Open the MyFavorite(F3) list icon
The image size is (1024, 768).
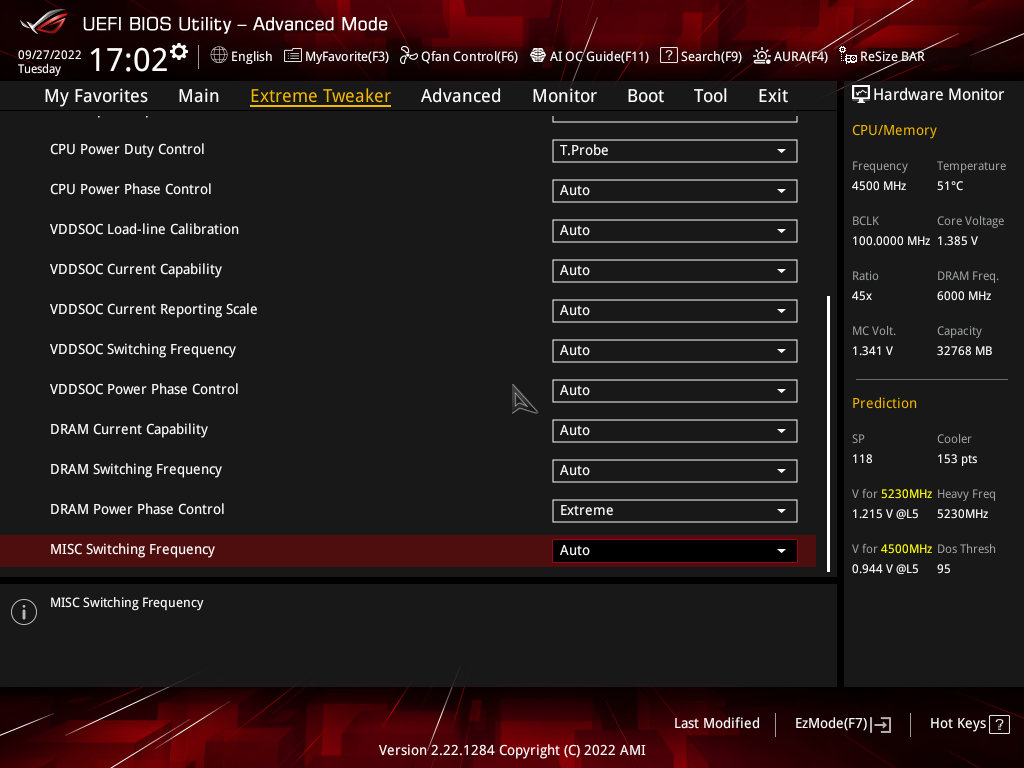293,56
